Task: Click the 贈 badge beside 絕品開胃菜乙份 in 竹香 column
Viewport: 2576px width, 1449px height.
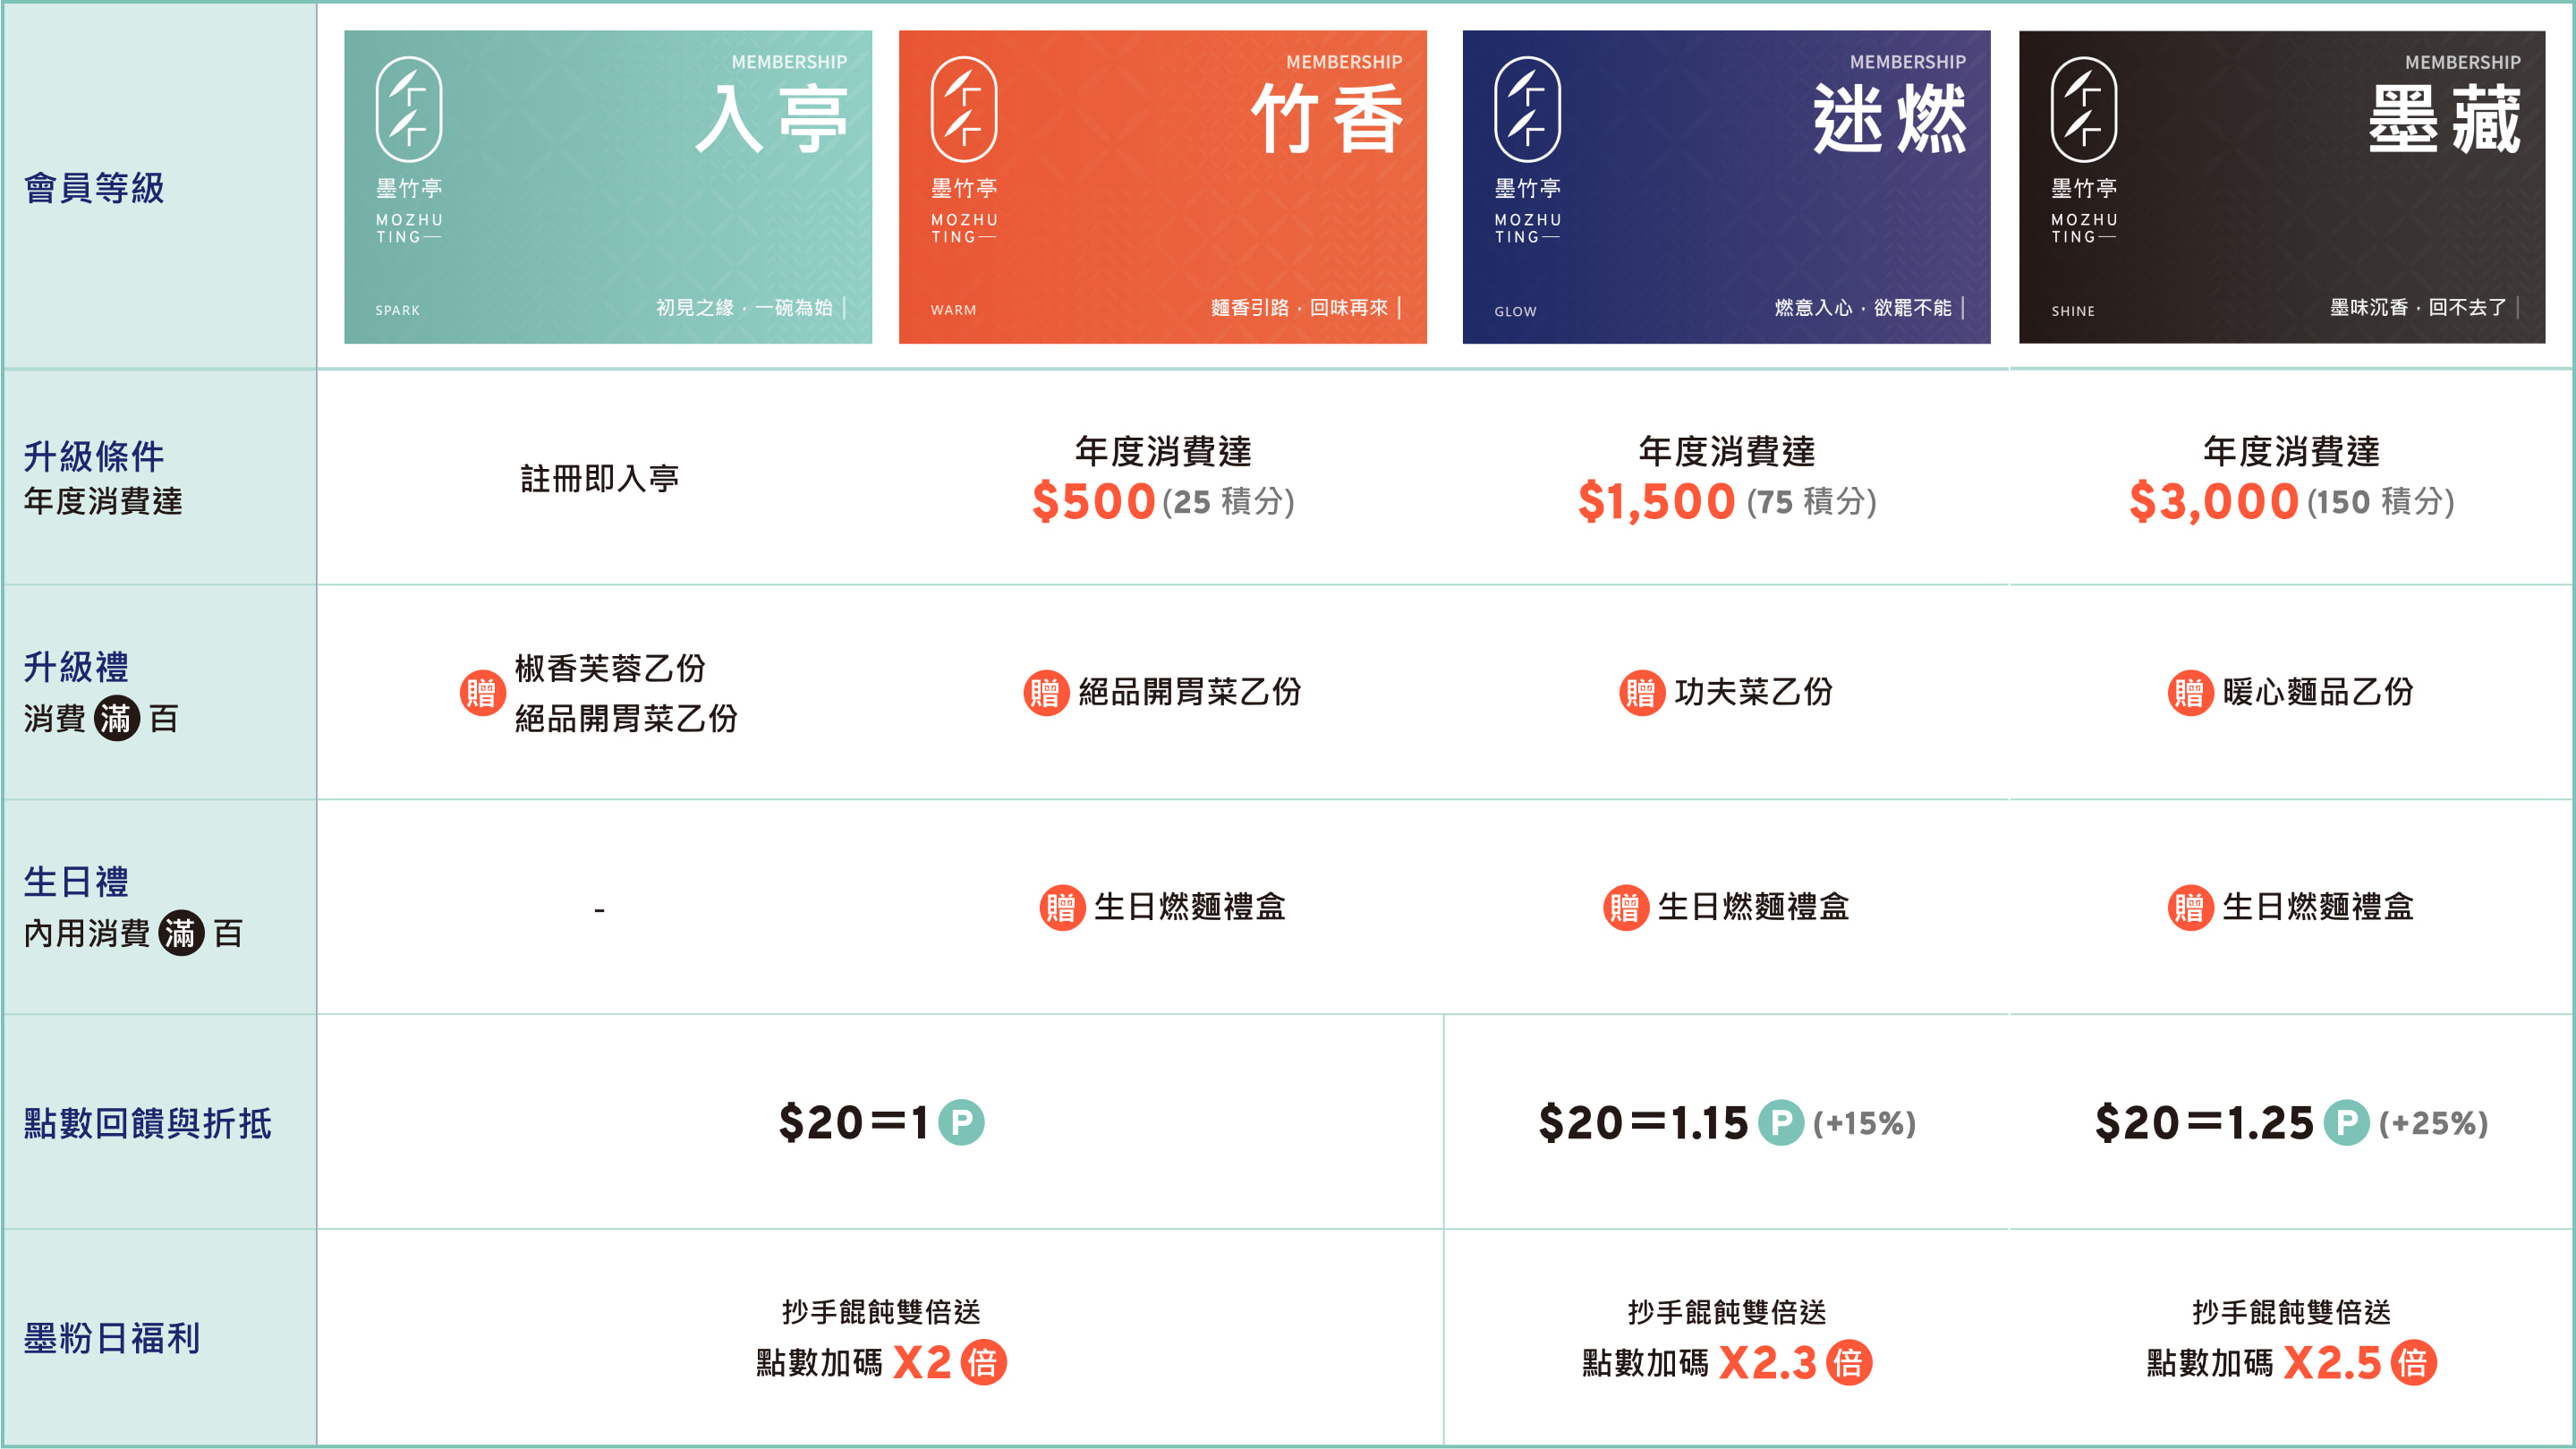Action: pos(1045,692)
